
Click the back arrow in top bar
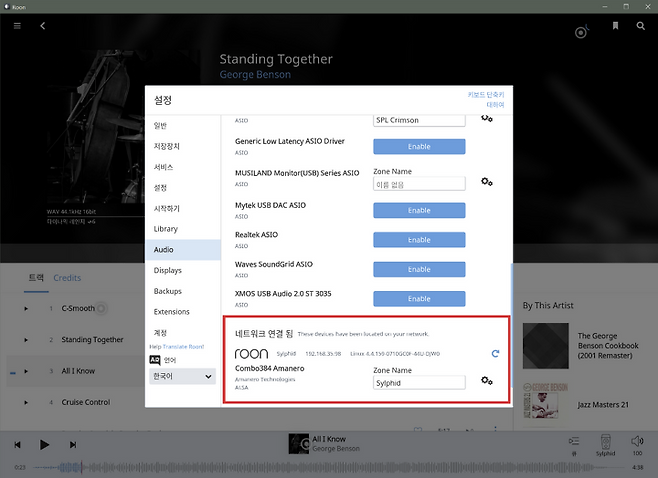point(43,26)
